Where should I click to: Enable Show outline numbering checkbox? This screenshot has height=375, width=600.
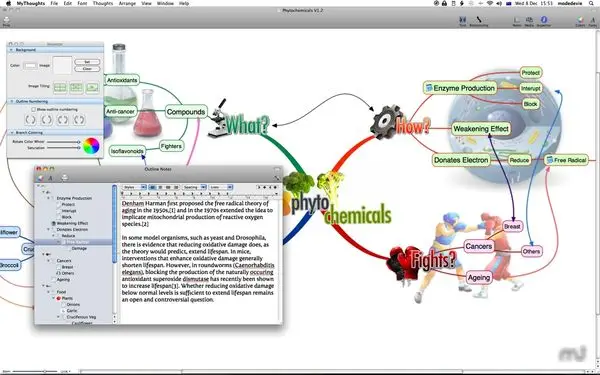coord(33,109)
